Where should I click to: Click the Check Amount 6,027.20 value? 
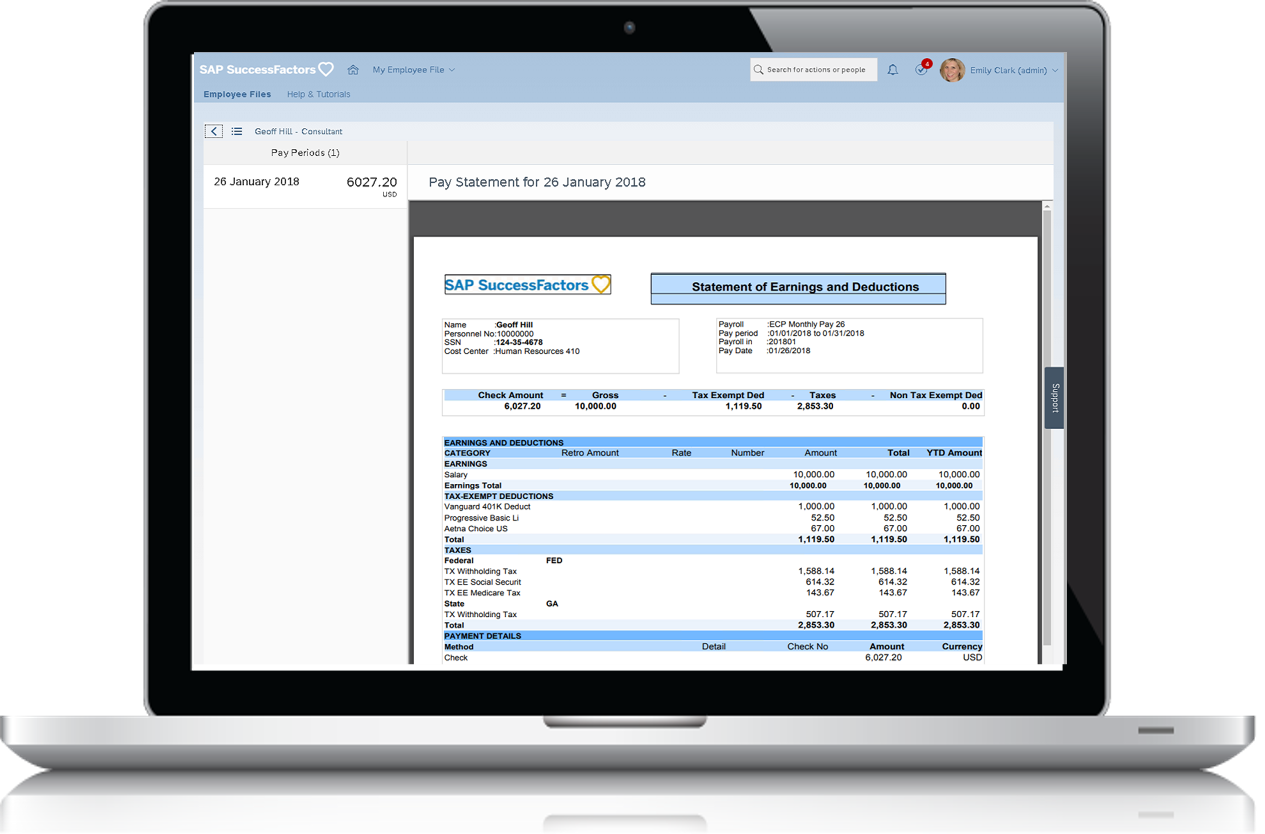(522, 407)
